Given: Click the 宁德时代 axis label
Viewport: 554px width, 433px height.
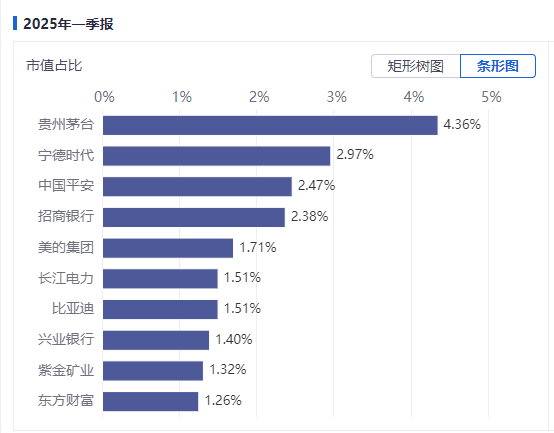Looking at the screenshot, I should point(66,155).
